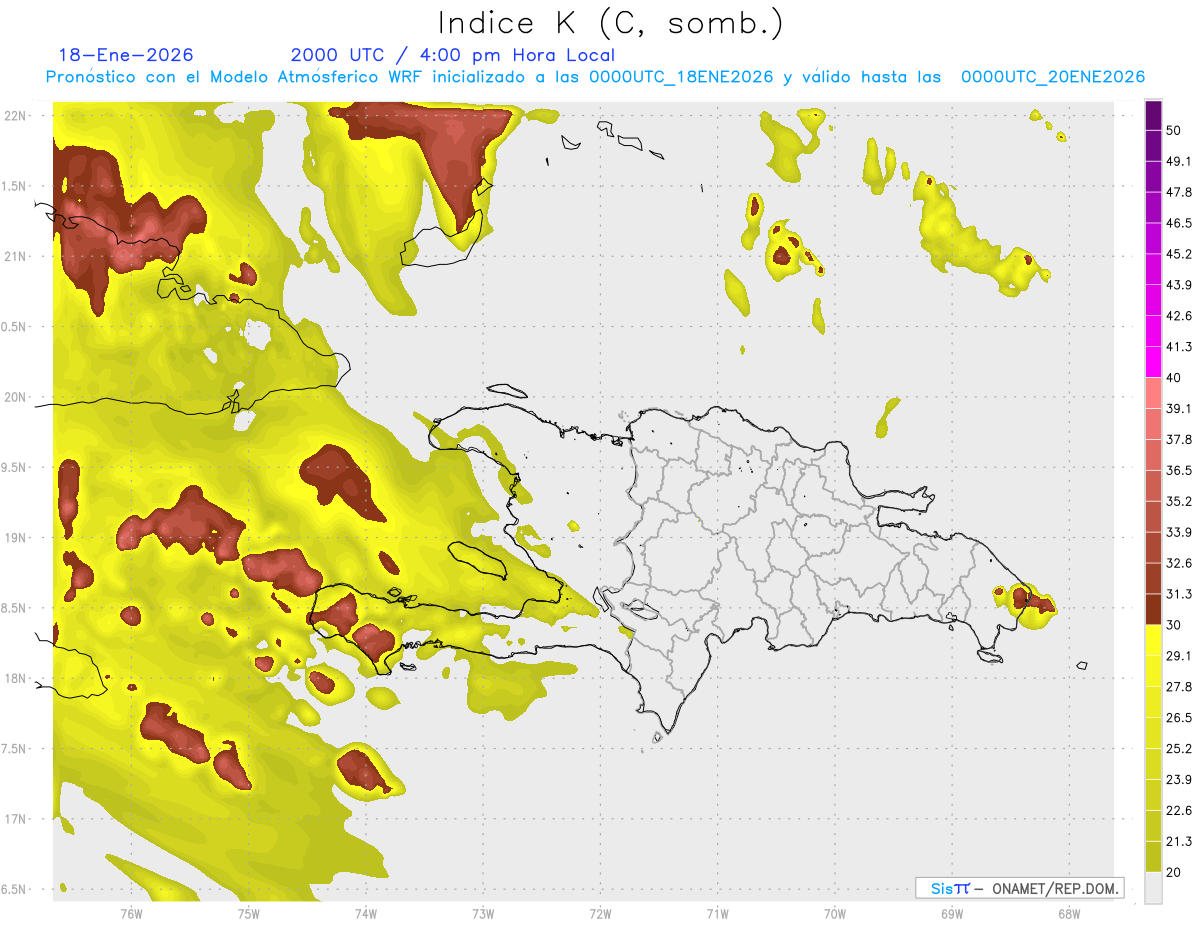
Task: Click "2000 UTC / 4:00 pm Hora Local" text
Action: (x=453, y=55)
